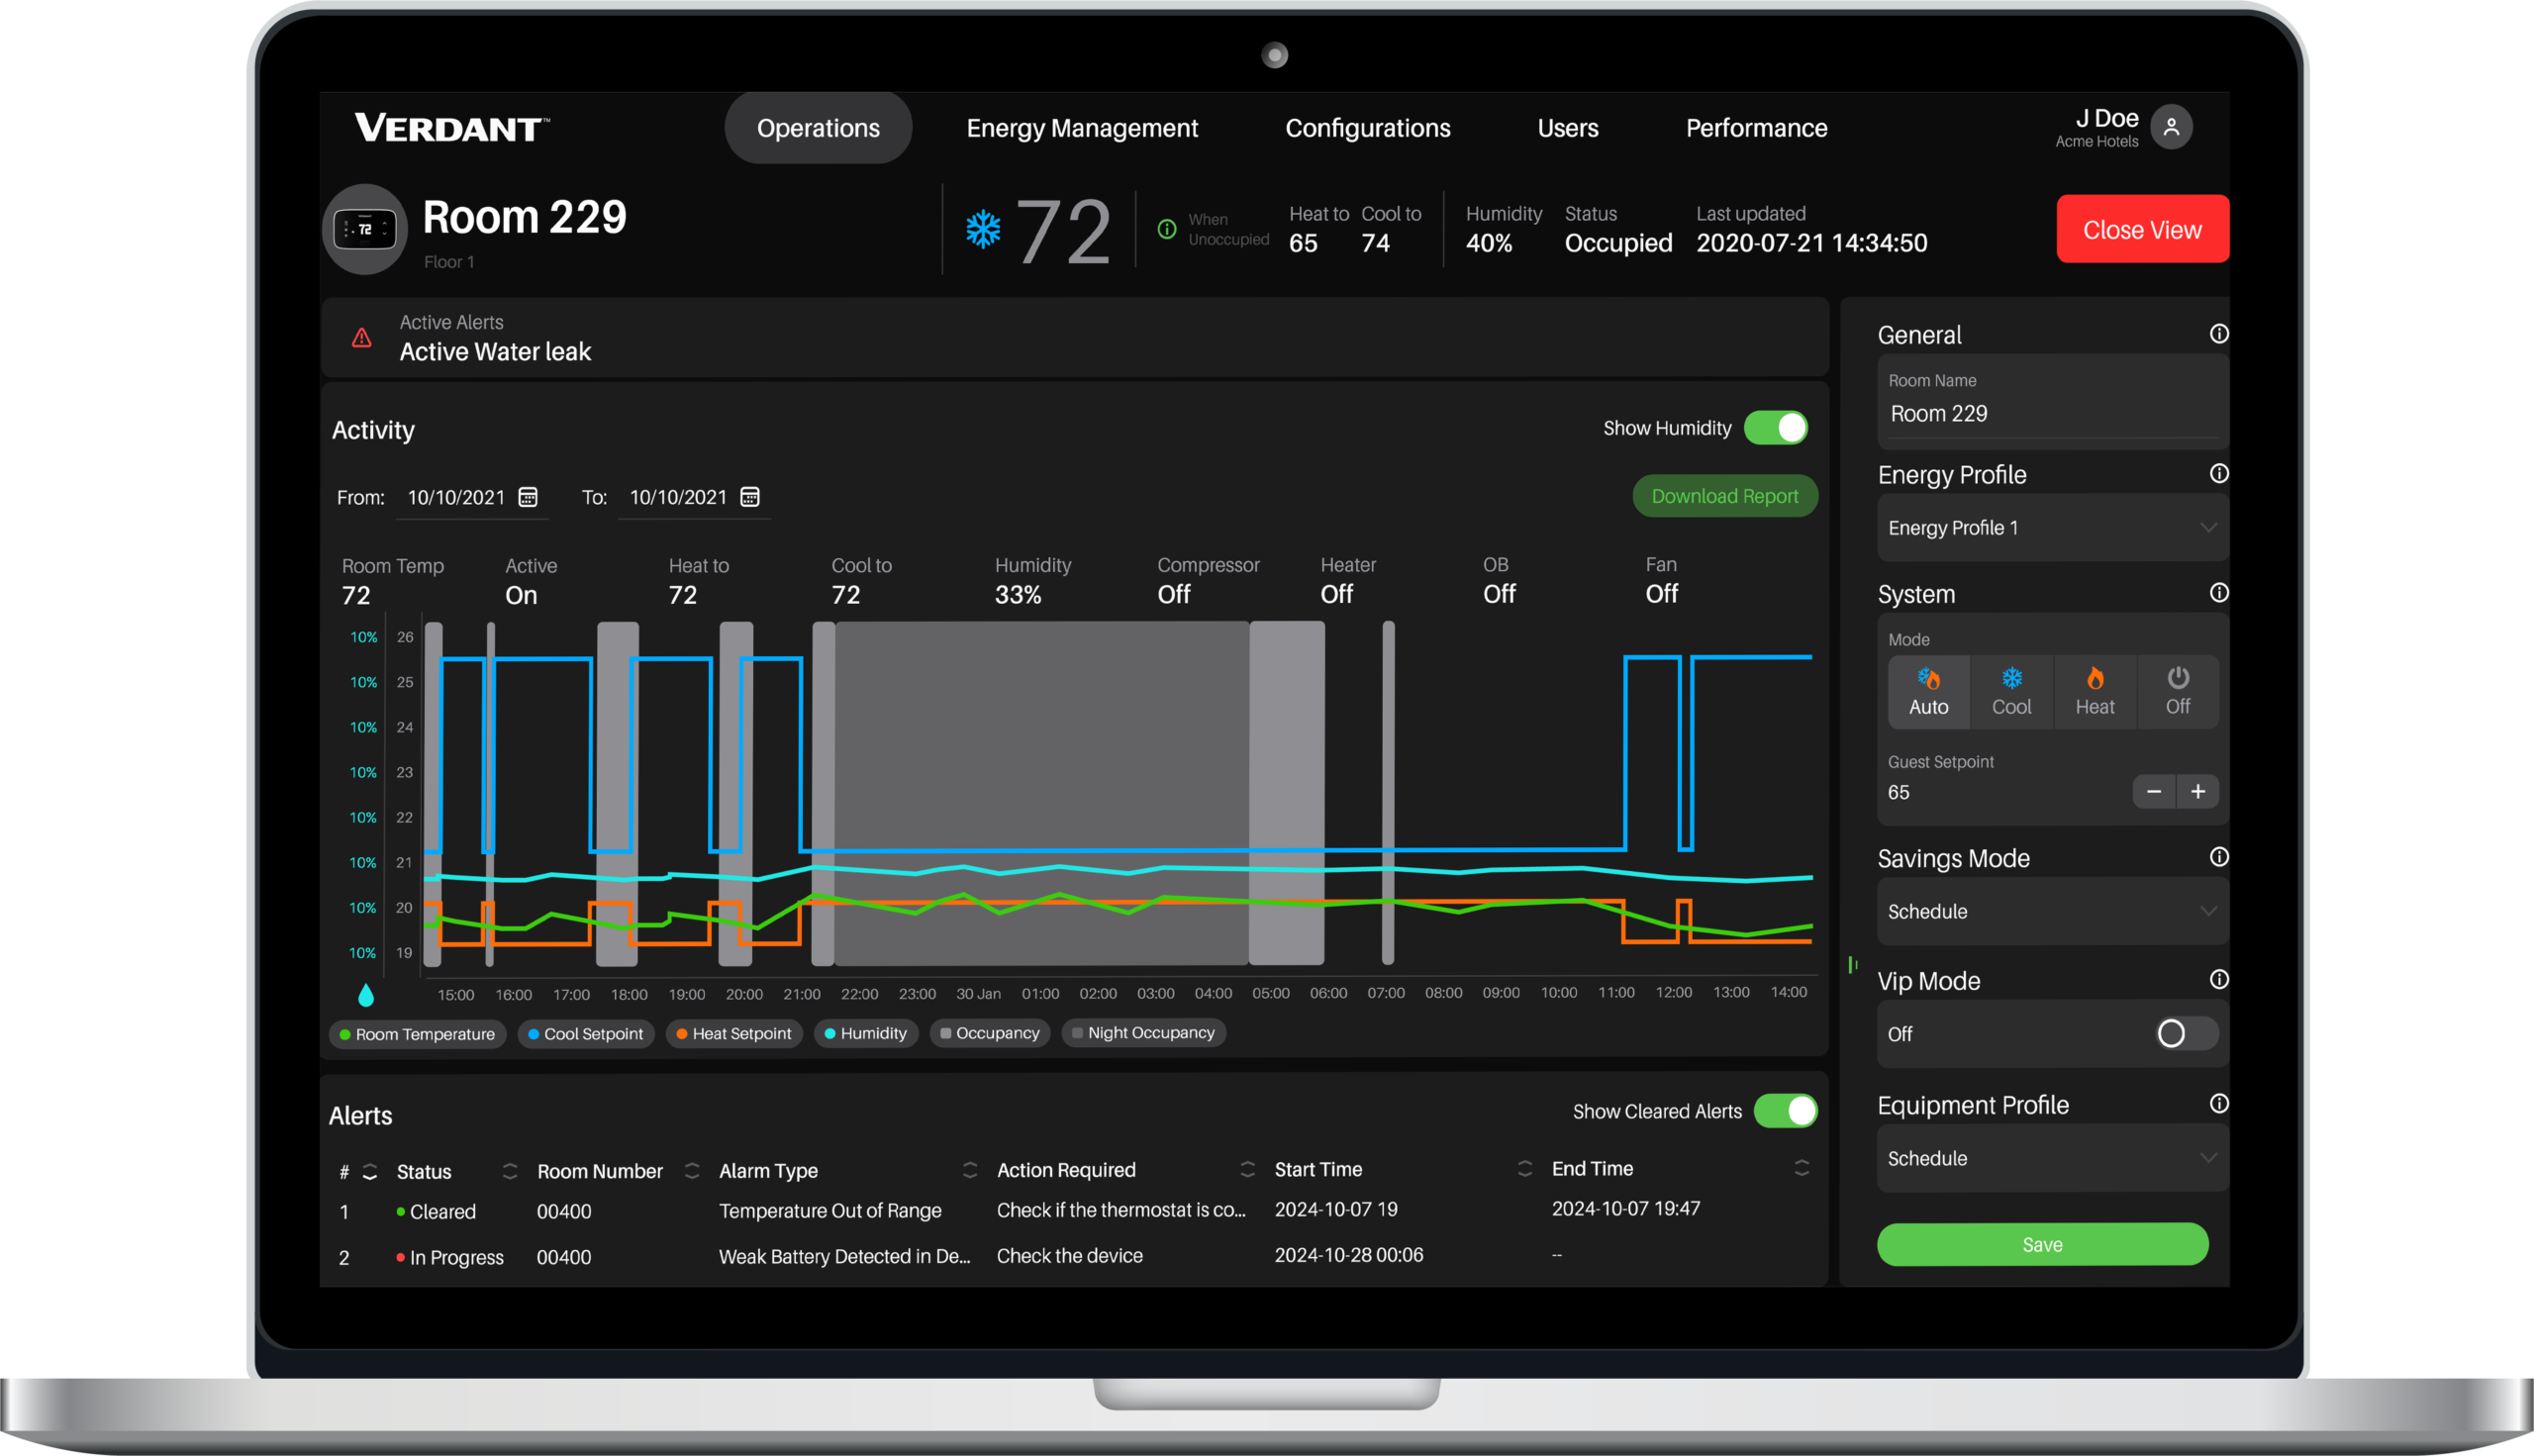Switch to the Energy Management tab
The height and width of the screenshot is (1456, 2534).
click(1082, 128)
